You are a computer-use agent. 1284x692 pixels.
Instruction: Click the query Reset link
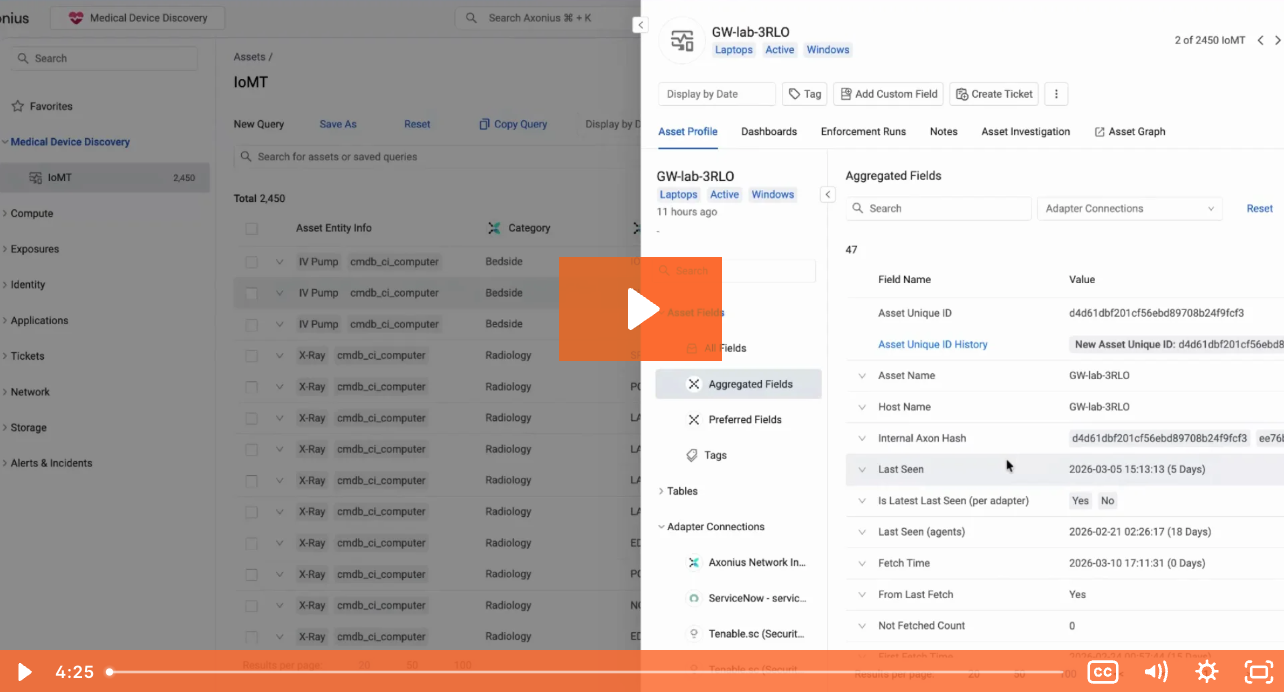[417, 124]
